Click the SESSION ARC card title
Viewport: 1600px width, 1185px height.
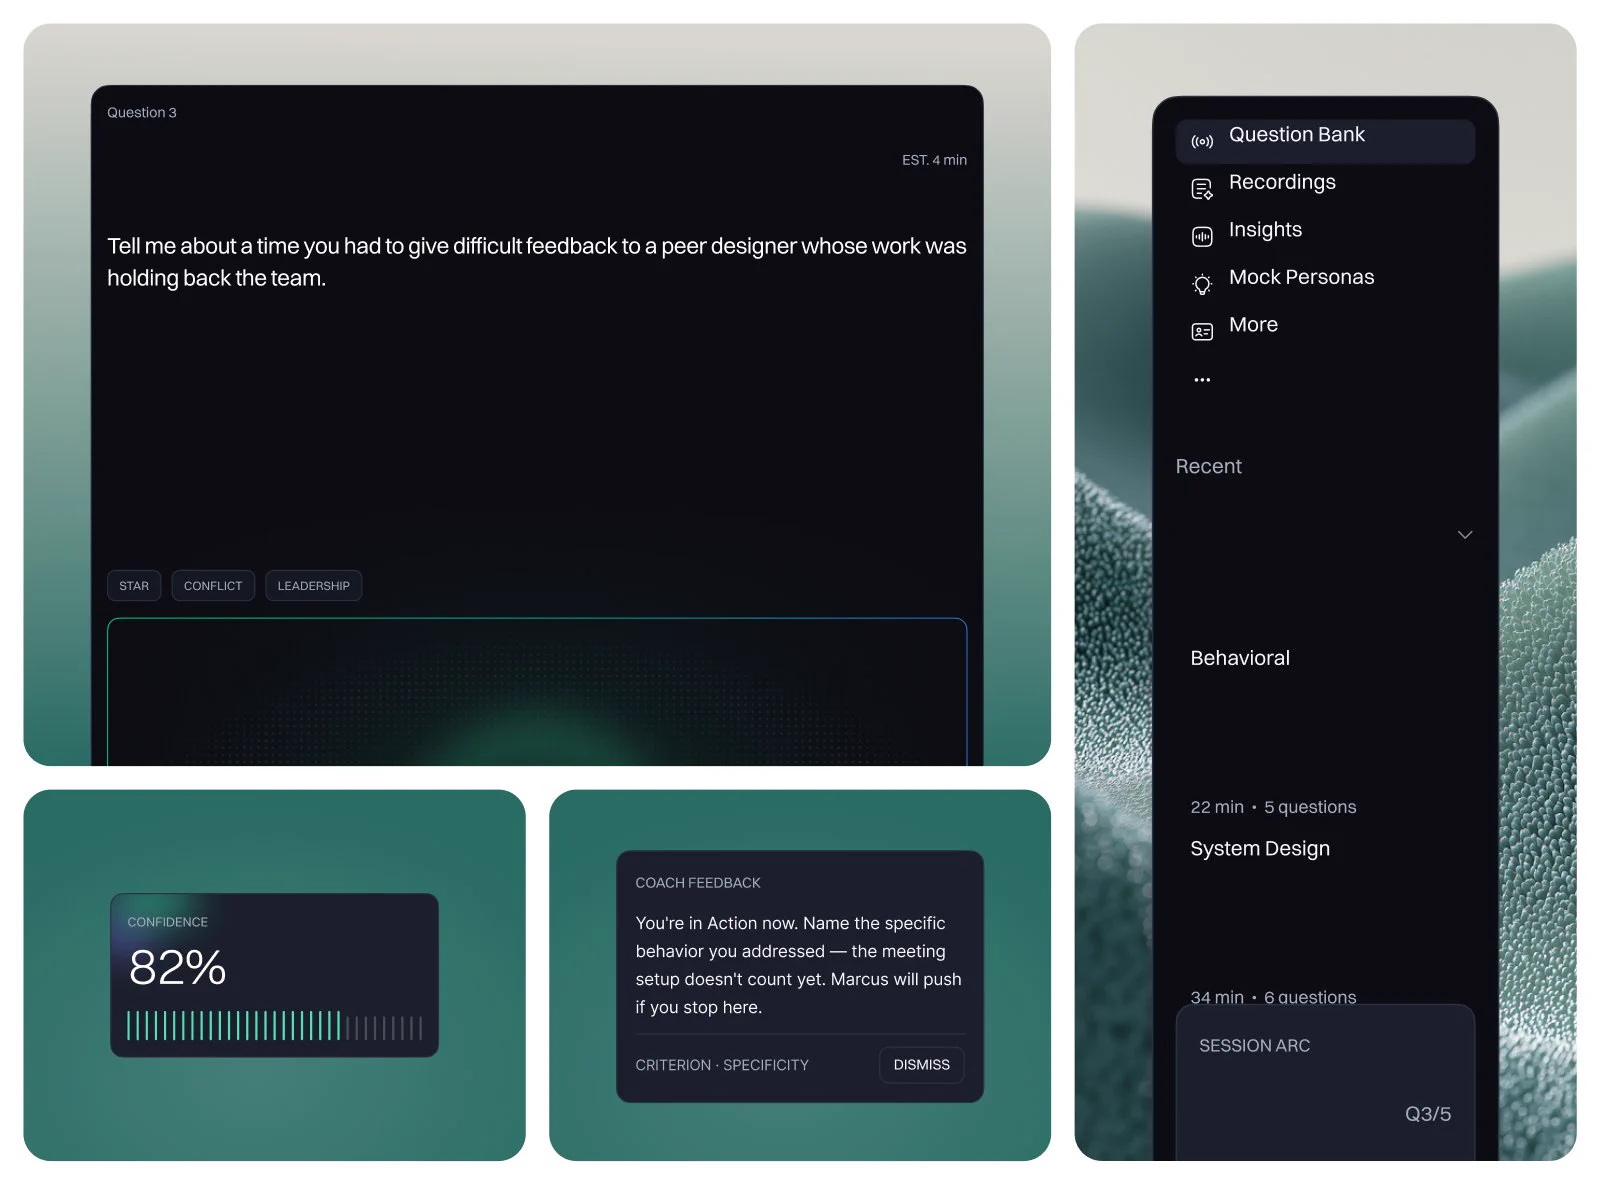[1254, 1046]
